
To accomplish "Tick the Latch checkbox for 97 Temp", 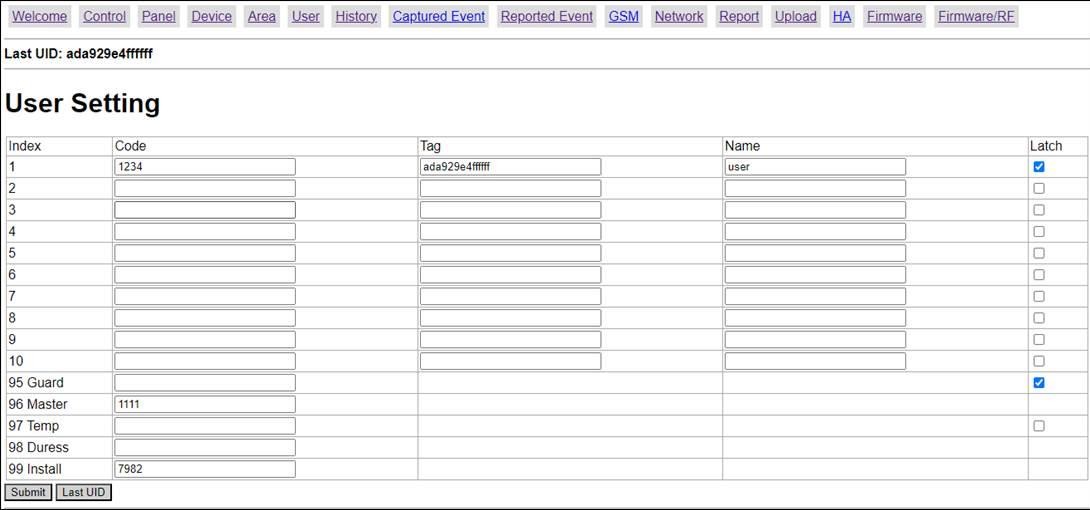I will pos(1039,426).
